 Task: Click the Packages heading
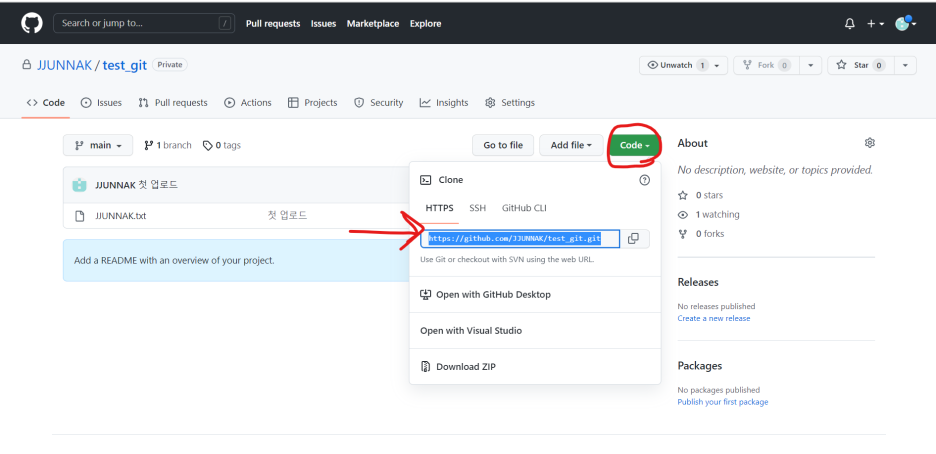tap(700, 366)
